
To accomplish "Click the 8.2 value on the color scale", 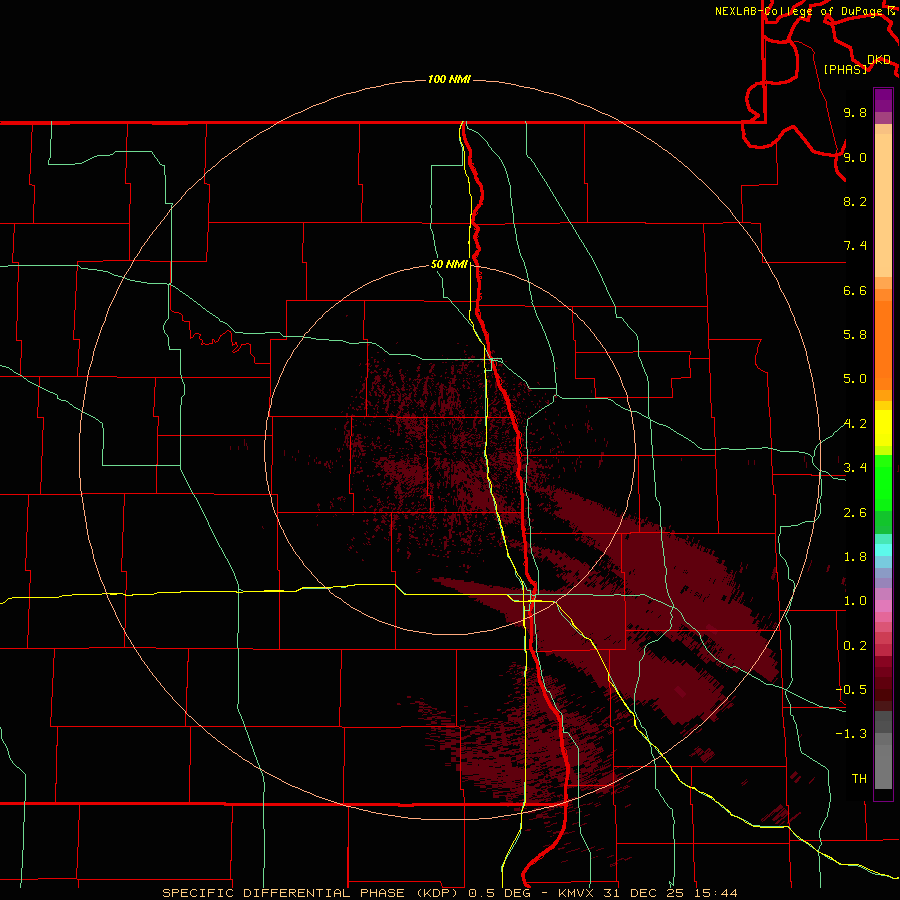I will (x=855, y=201).
